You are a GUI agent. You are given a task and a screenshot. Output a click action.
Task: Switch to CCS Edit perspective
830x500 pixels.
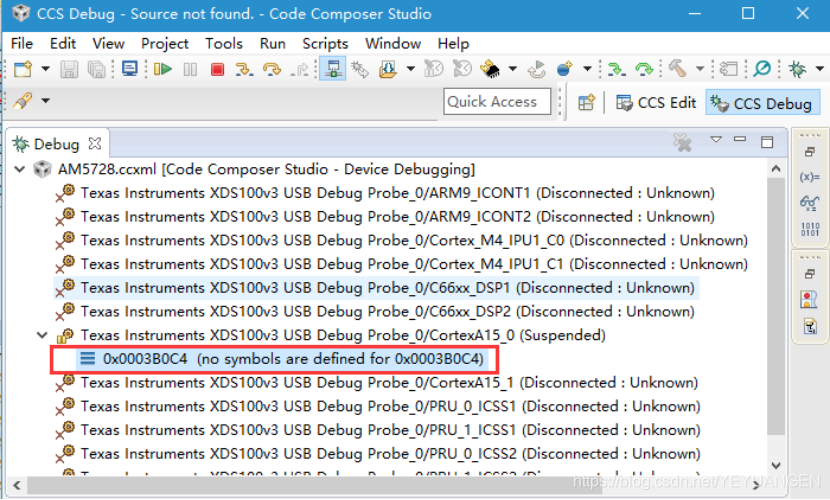(x=656, y=102)
